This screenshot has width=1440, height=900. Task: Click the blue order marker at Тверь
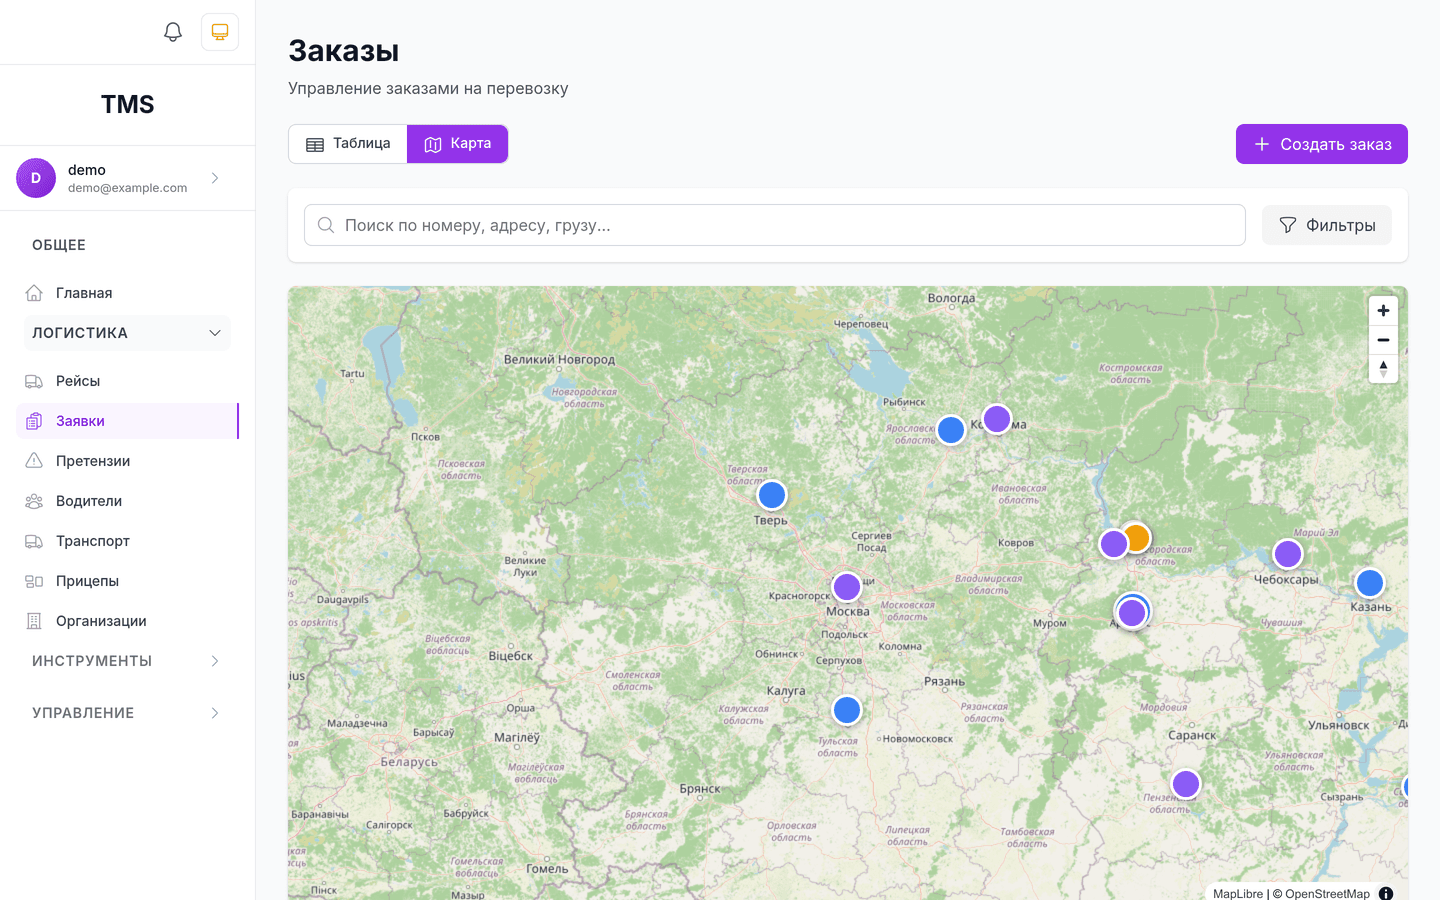pyautogui.click(x=772, y=495)
